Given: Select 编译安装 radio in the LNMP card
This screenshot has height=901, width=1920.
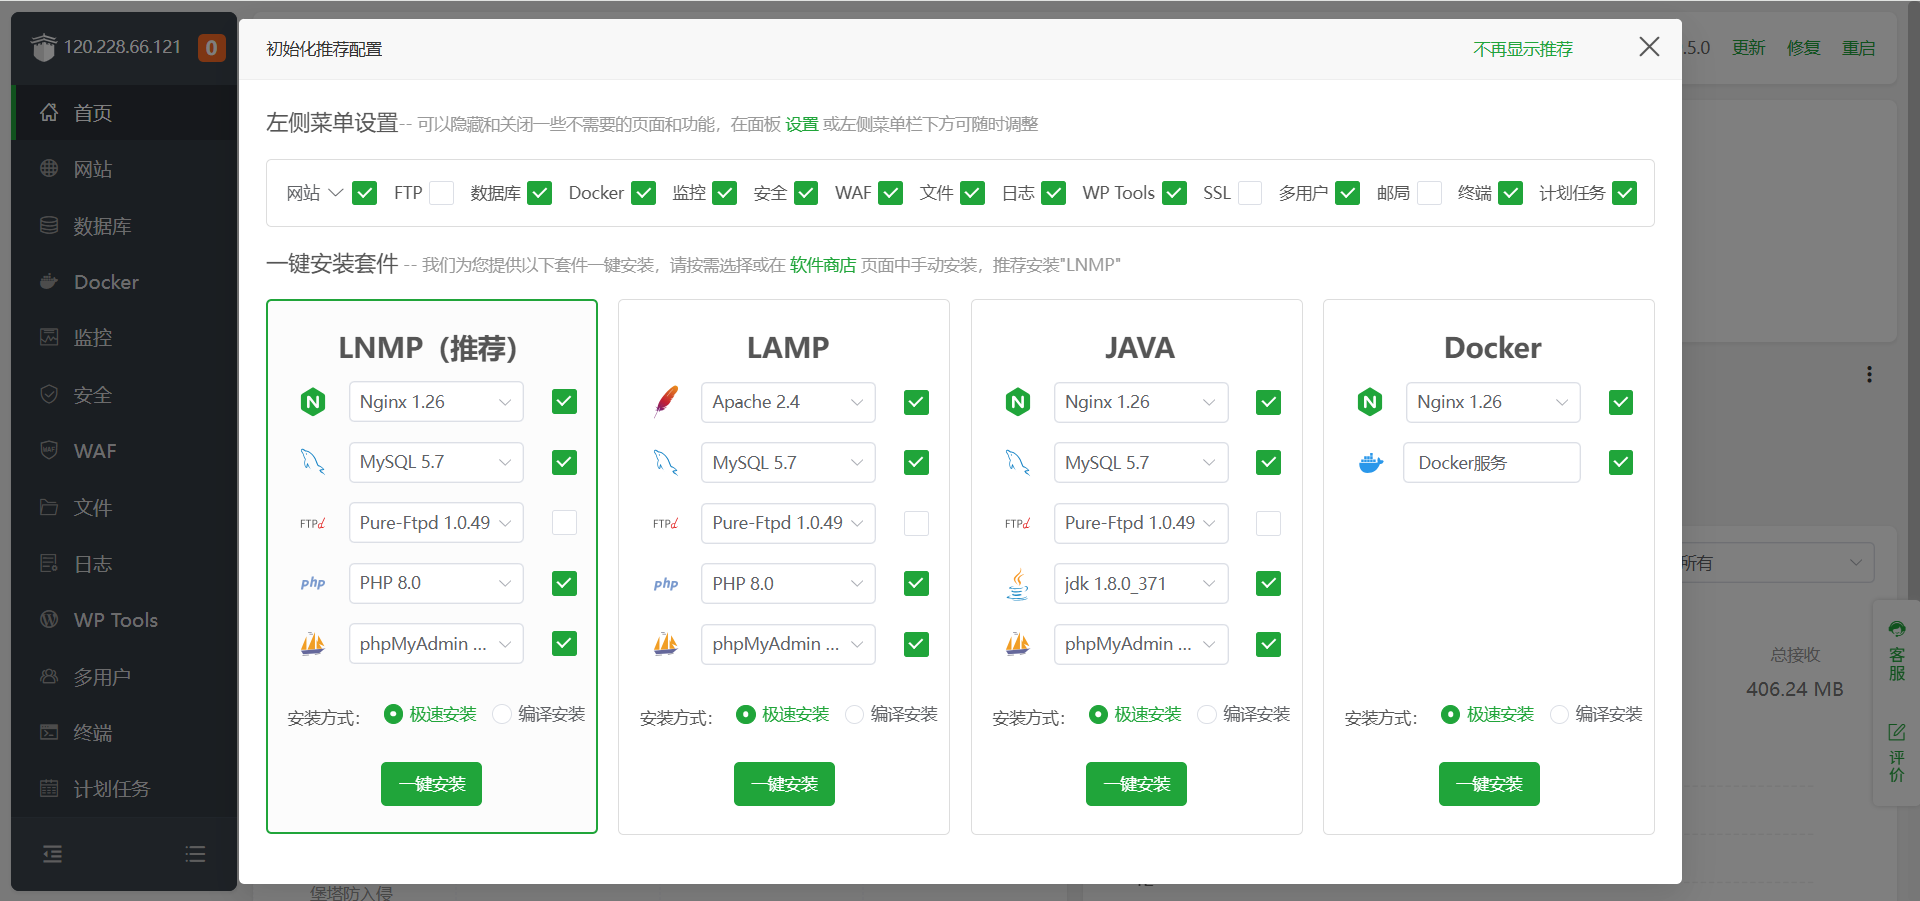Looking at the screenshot, I should 502,714.
